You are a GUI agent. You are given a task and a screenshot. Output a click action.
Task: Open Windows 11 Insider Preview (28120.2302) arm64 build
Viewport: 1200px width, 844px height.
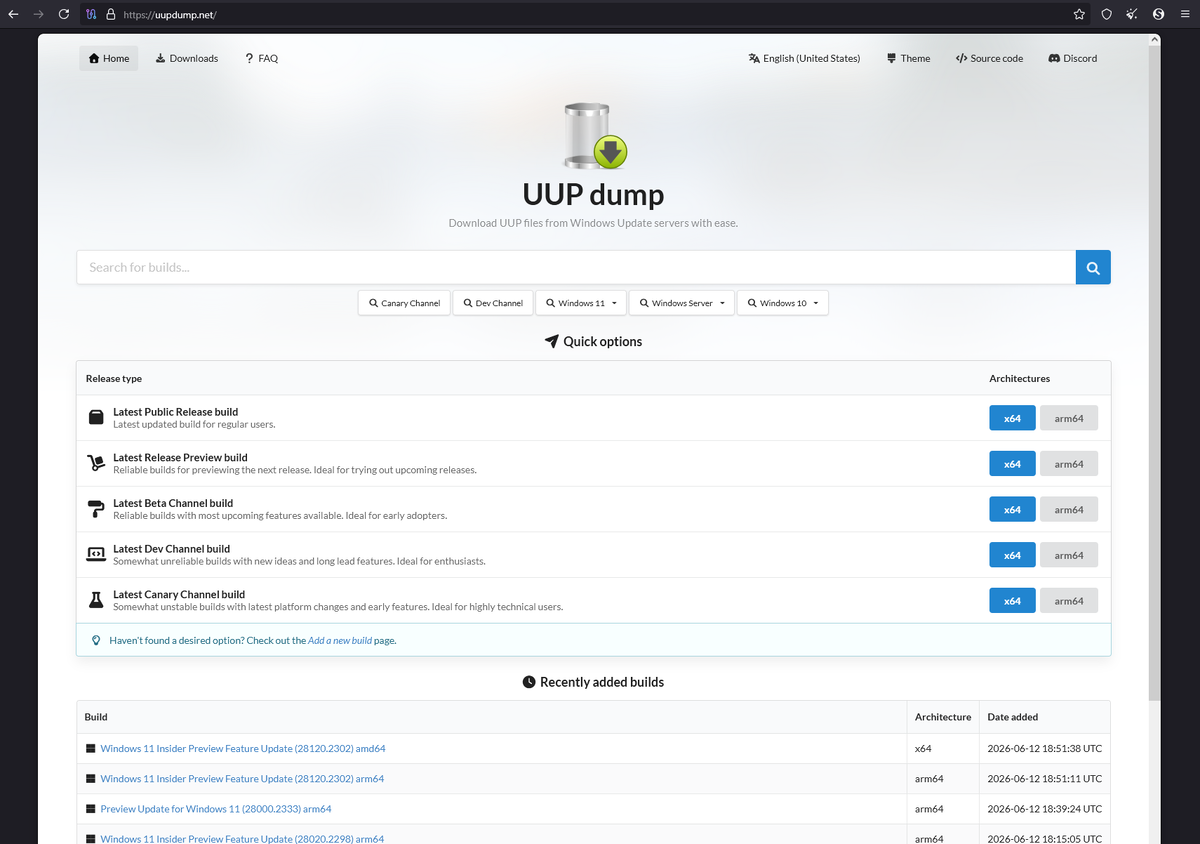pos(242,779)
